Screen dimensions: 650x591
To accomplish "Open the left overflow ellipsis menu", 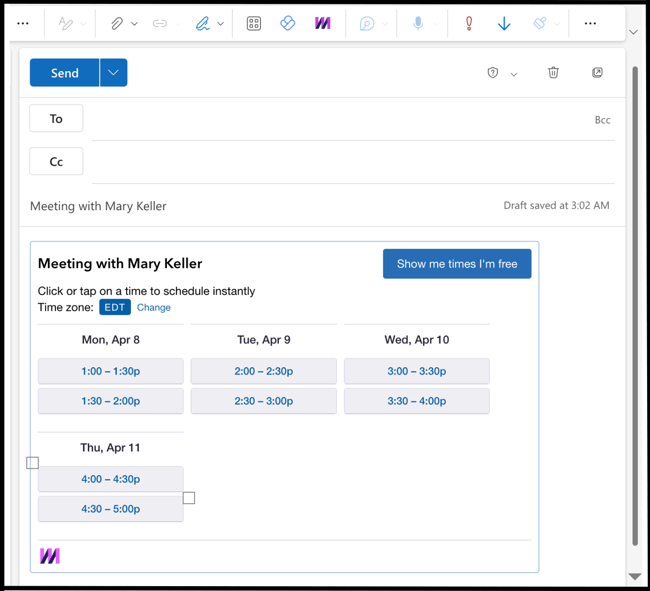I will 23,24.
